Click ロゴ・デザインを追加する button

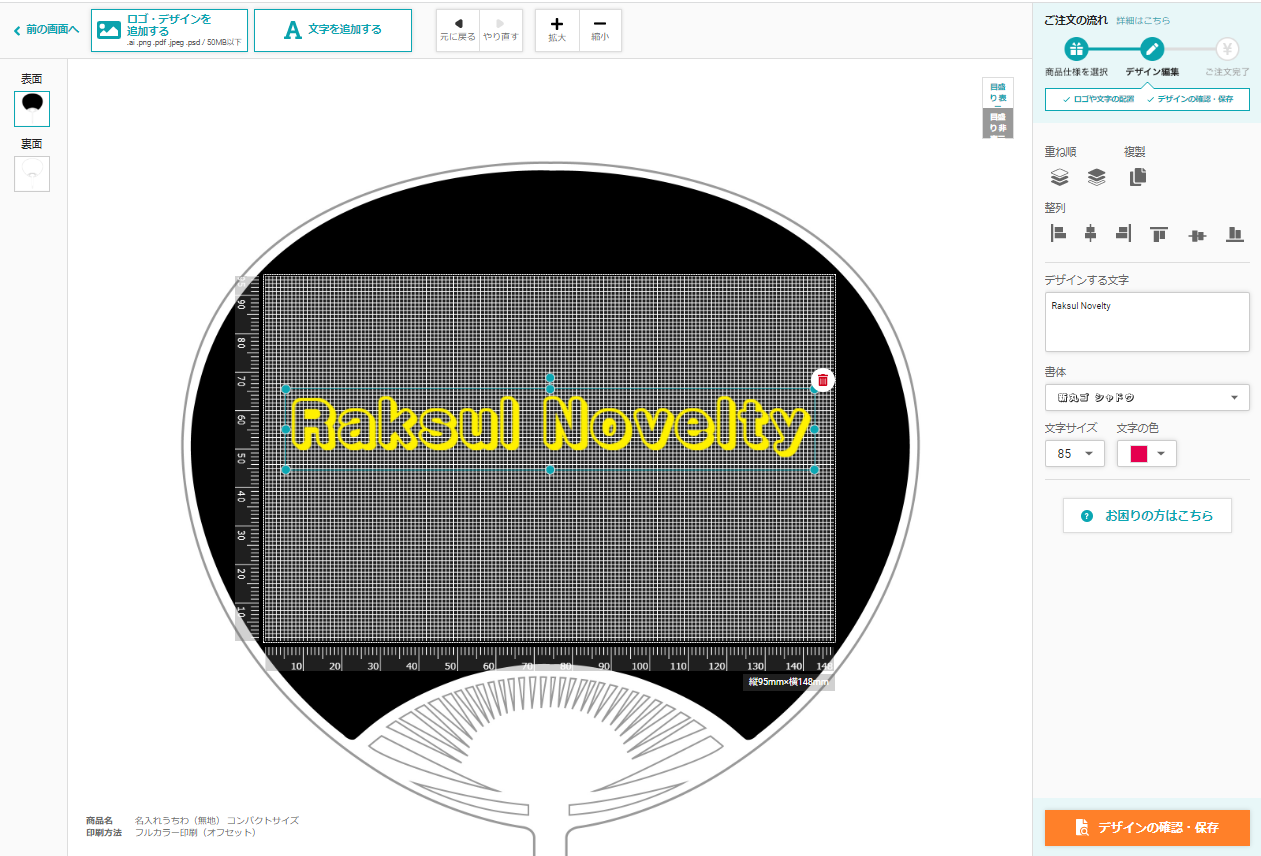169,30
